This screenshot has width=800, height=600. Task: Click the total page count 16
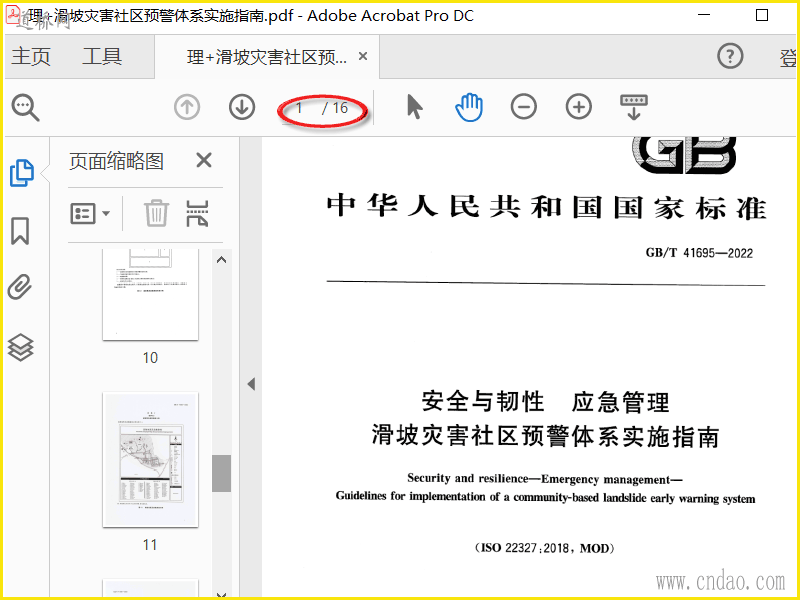(x=340, y=108)
